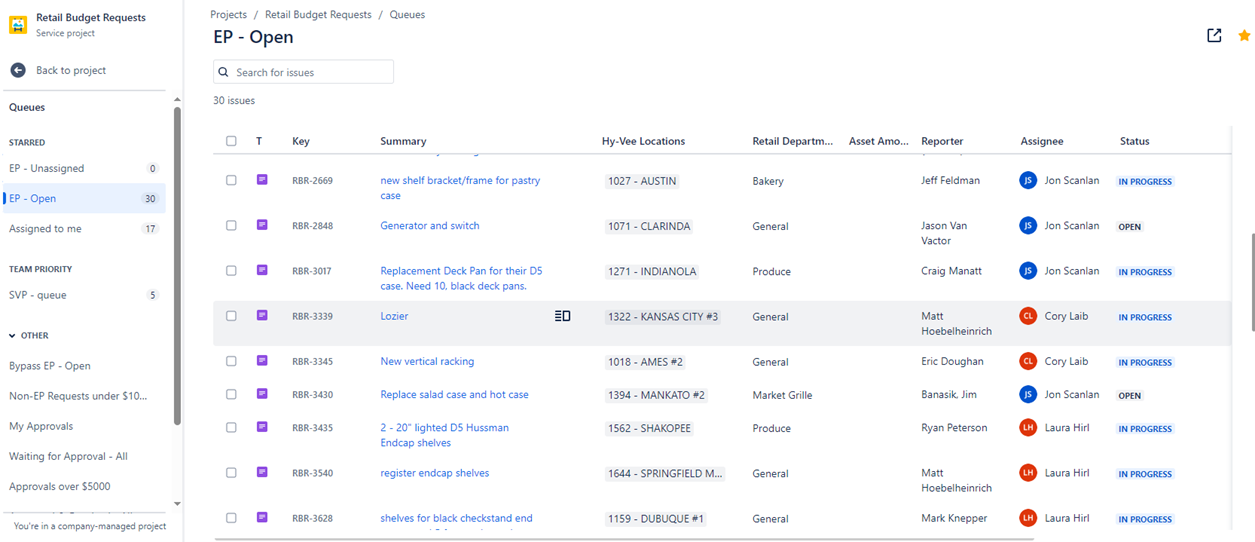Image resolution: width=1255 pixels, height=542 pixels.
Task: Click Retail Budget Requests project avatar icon
Action: 18,25
